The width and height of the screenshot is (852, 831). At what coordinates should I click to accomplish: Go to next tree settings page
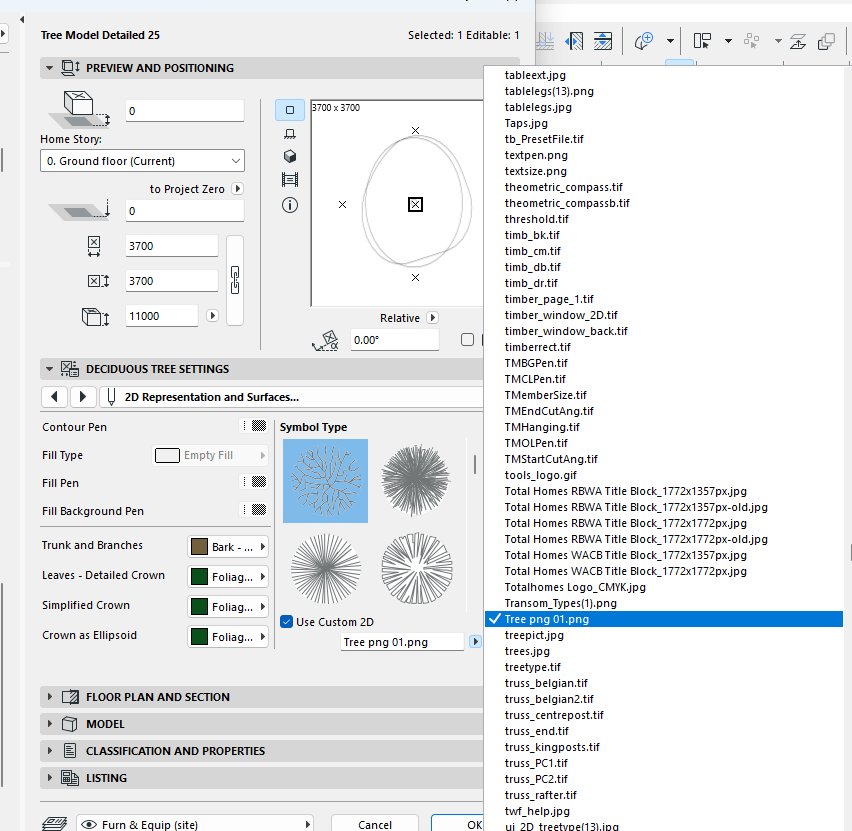(x=84, y=397)
